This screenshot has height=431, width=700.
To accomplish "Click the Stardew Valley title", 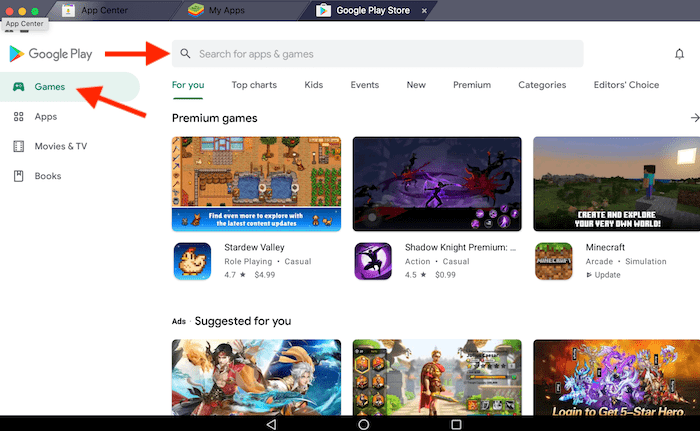I will click(254, 247).
